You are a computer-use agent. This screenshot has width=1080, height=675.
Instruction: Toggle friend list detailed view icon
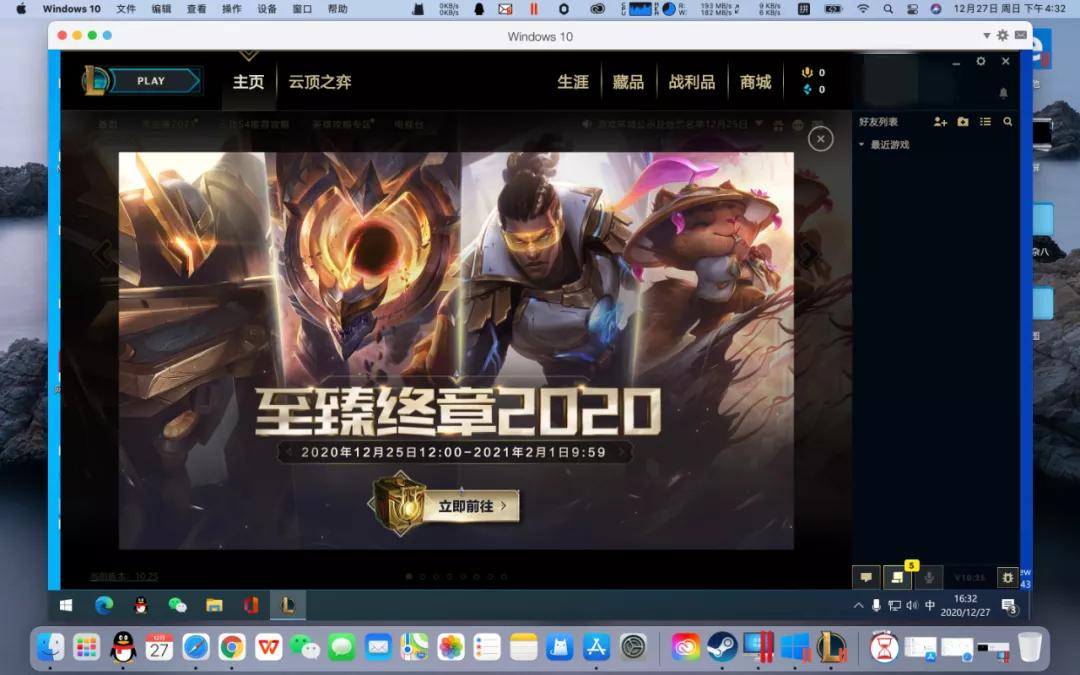(987, 122)
